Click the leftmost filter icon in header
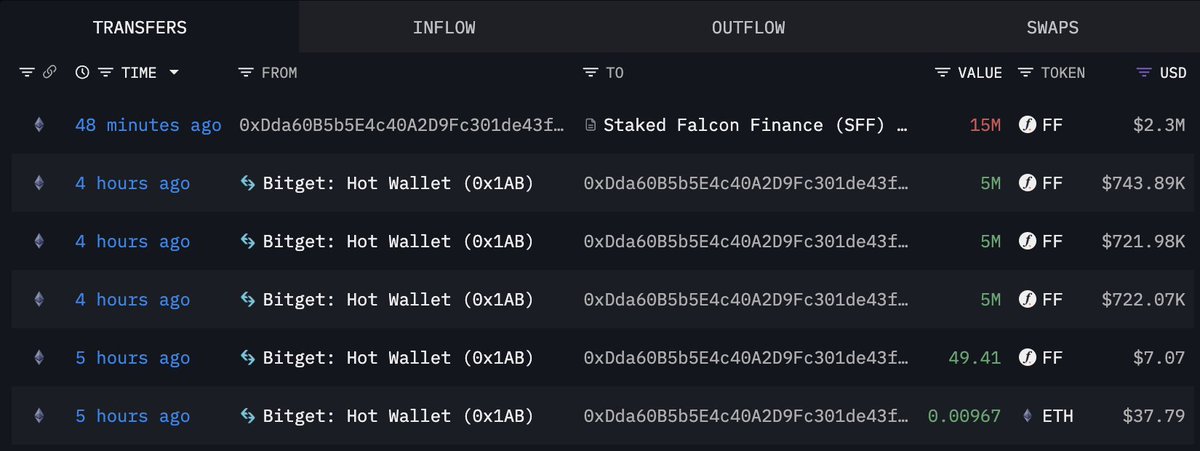This screenshot has width=1200, height=451. (27, 73)
